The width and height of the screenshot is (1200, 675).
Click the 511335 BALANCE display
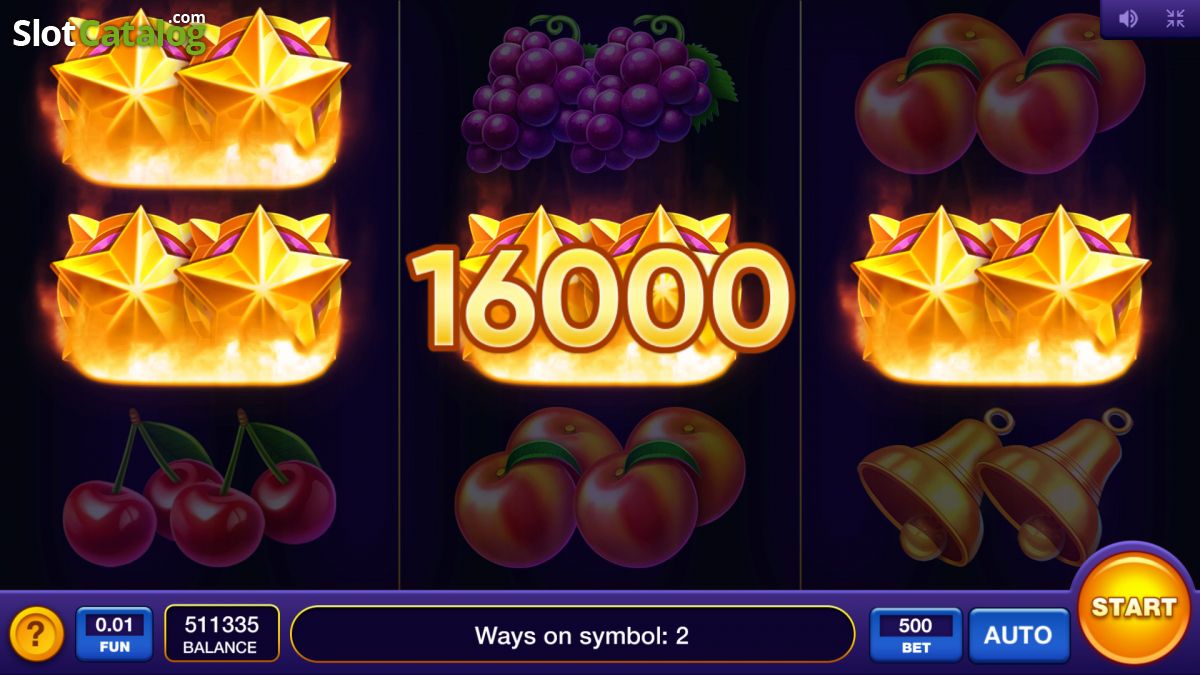[221, 634]
